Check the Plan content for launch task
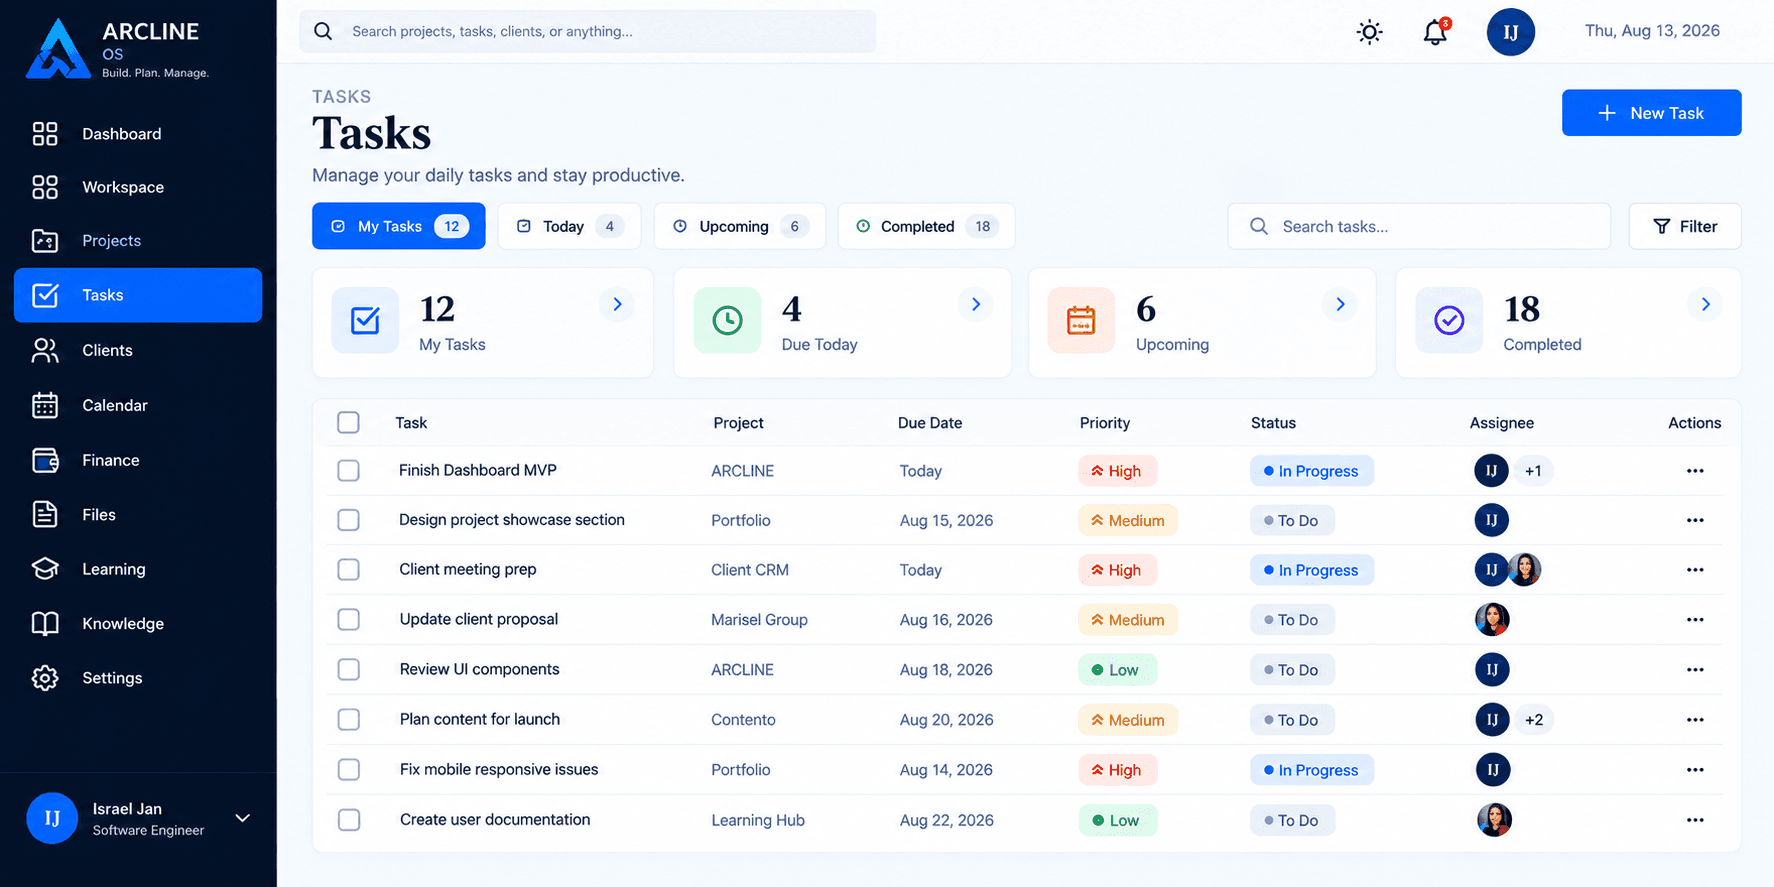 [x=348, y=719]
